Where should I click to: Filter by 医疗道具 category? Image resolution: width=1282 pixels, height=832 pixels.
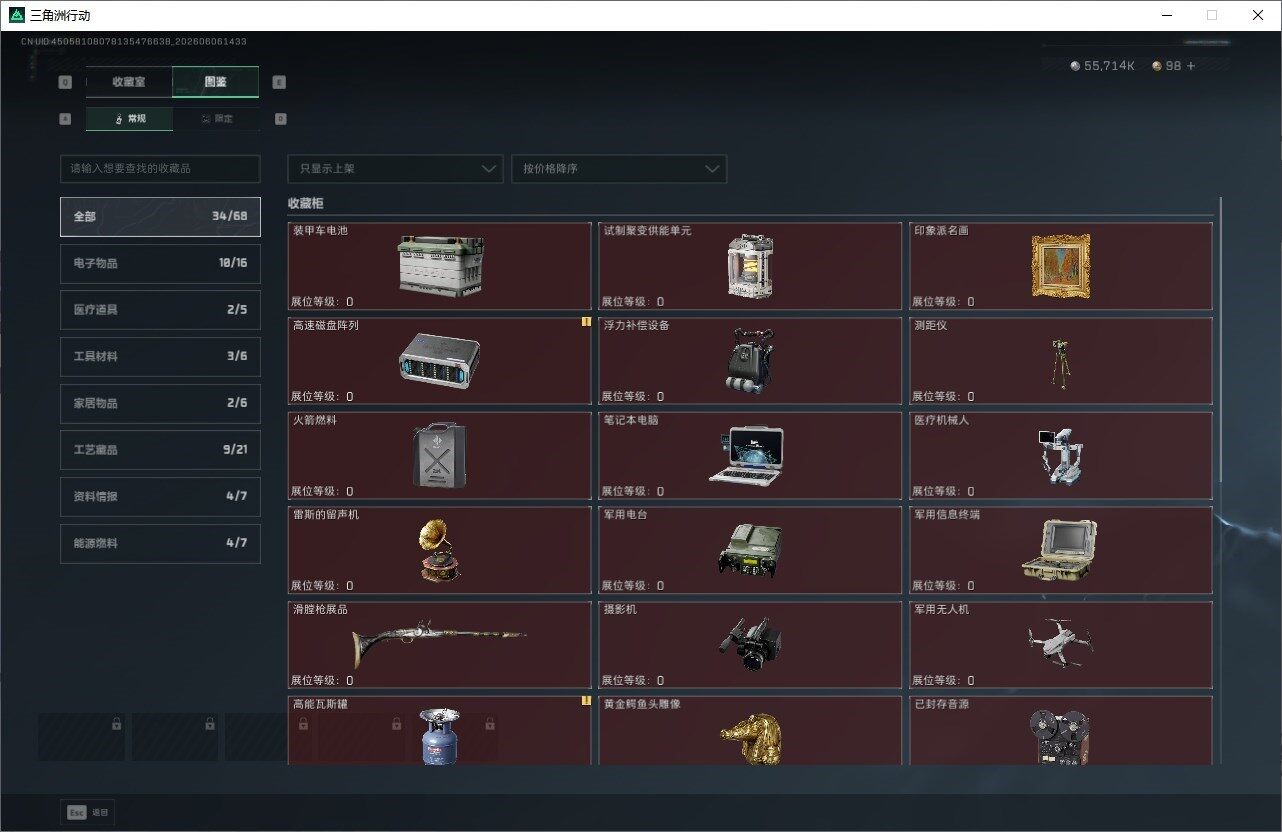[160, 310]
